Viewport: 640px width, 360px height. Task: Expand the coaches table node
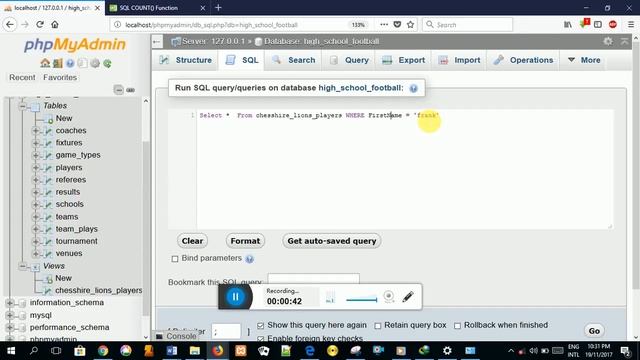(36, 131)
